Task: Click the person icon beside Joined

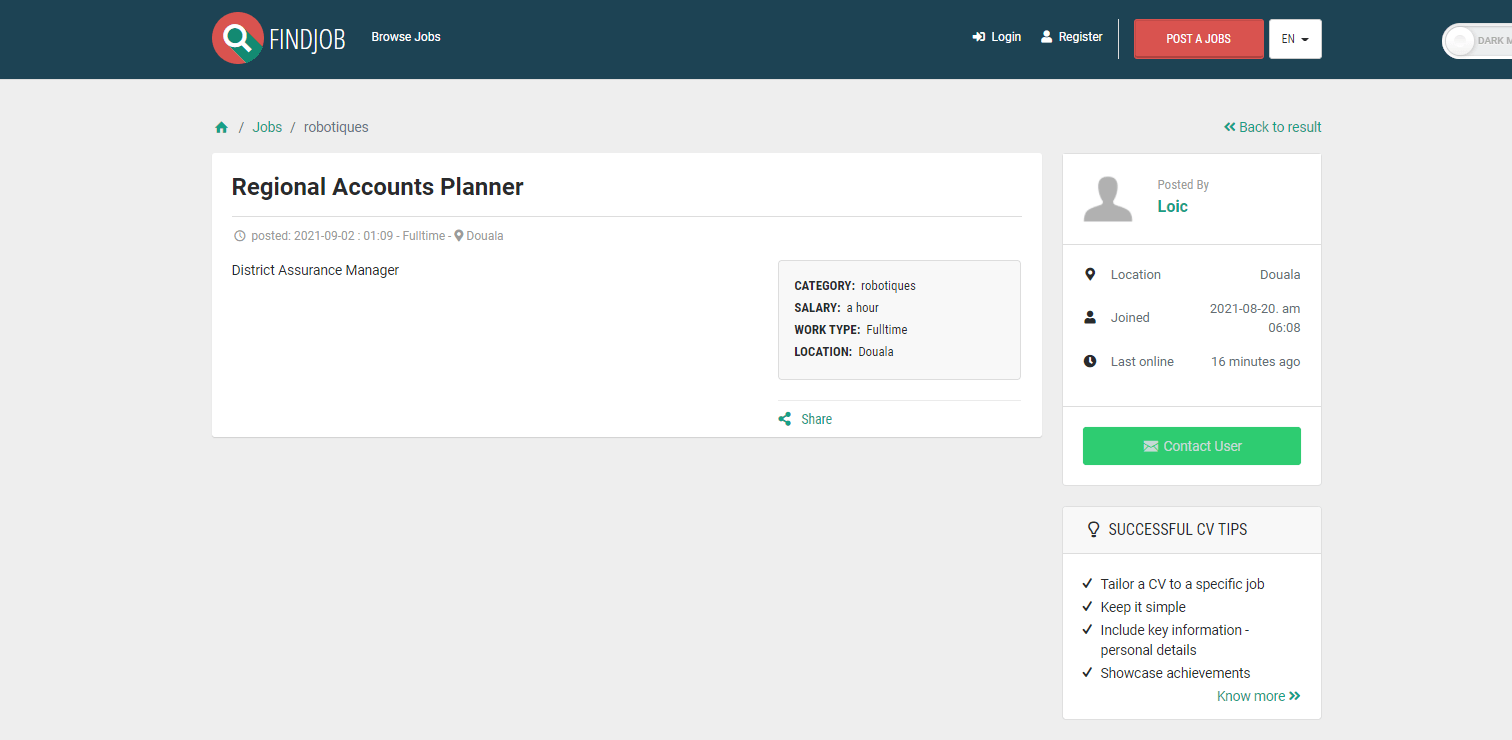Action: point(1090,318)
